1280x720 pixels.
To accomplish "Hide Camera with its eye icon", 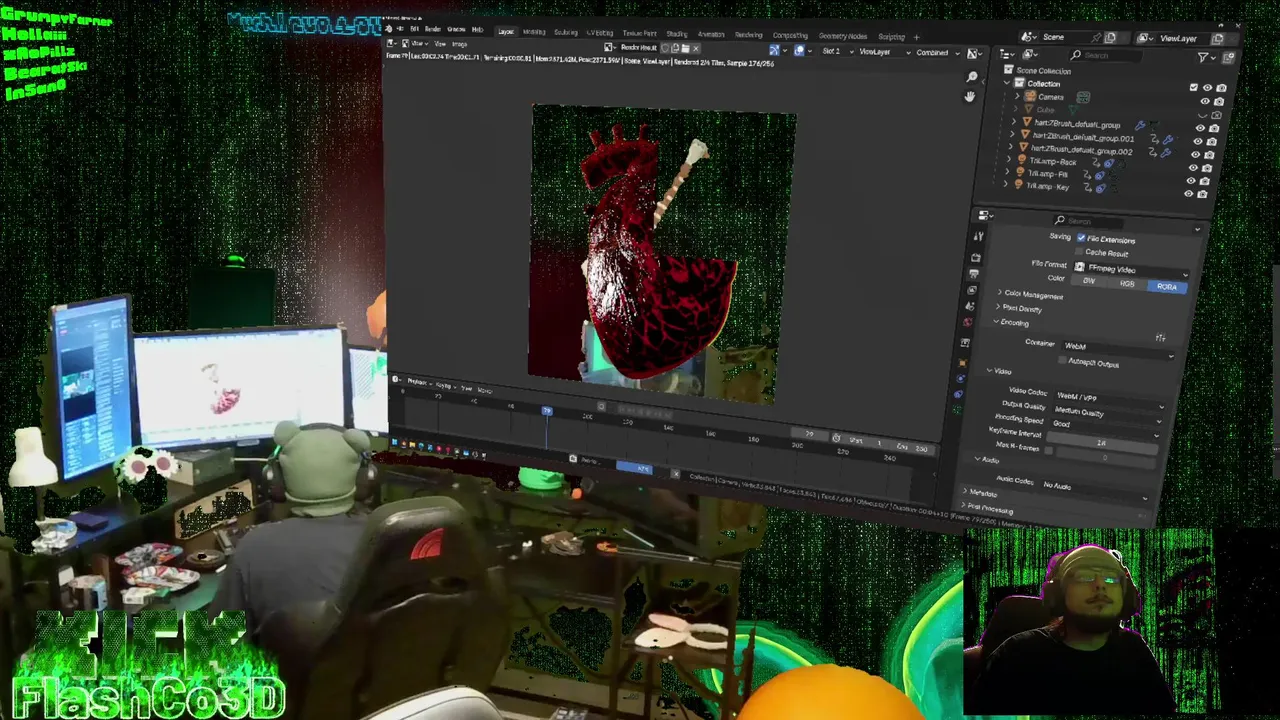I will [1205, 101].
